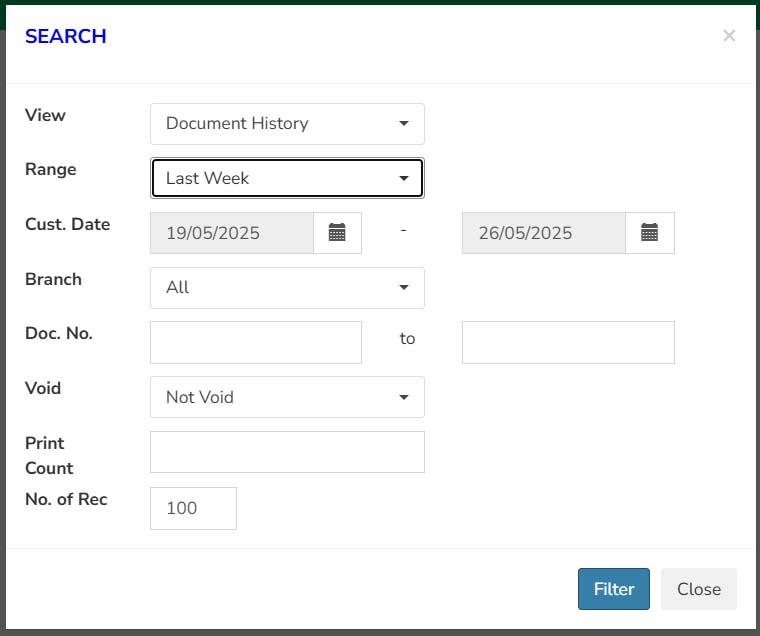This screenshot has height=636, width=760.
Task: Click the No. of Rec field
Action: 193,508
